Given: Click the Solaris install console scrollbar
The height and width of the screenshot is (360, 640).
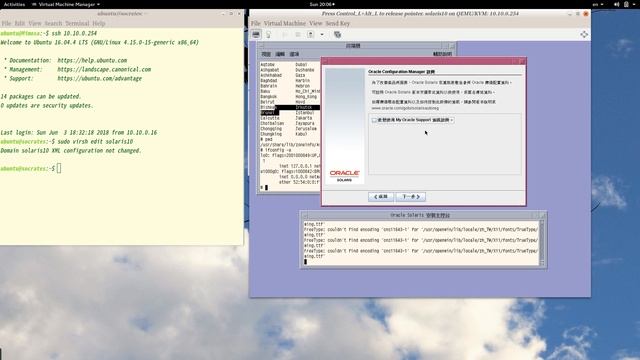Looking at the screenshot, I should [542, 243].
